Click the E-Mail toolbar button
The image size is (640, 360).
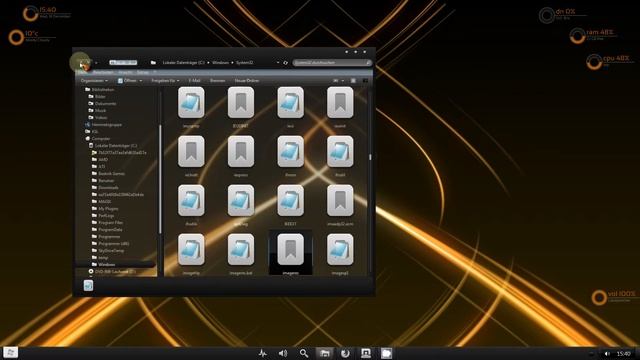[x=194, y=81]
